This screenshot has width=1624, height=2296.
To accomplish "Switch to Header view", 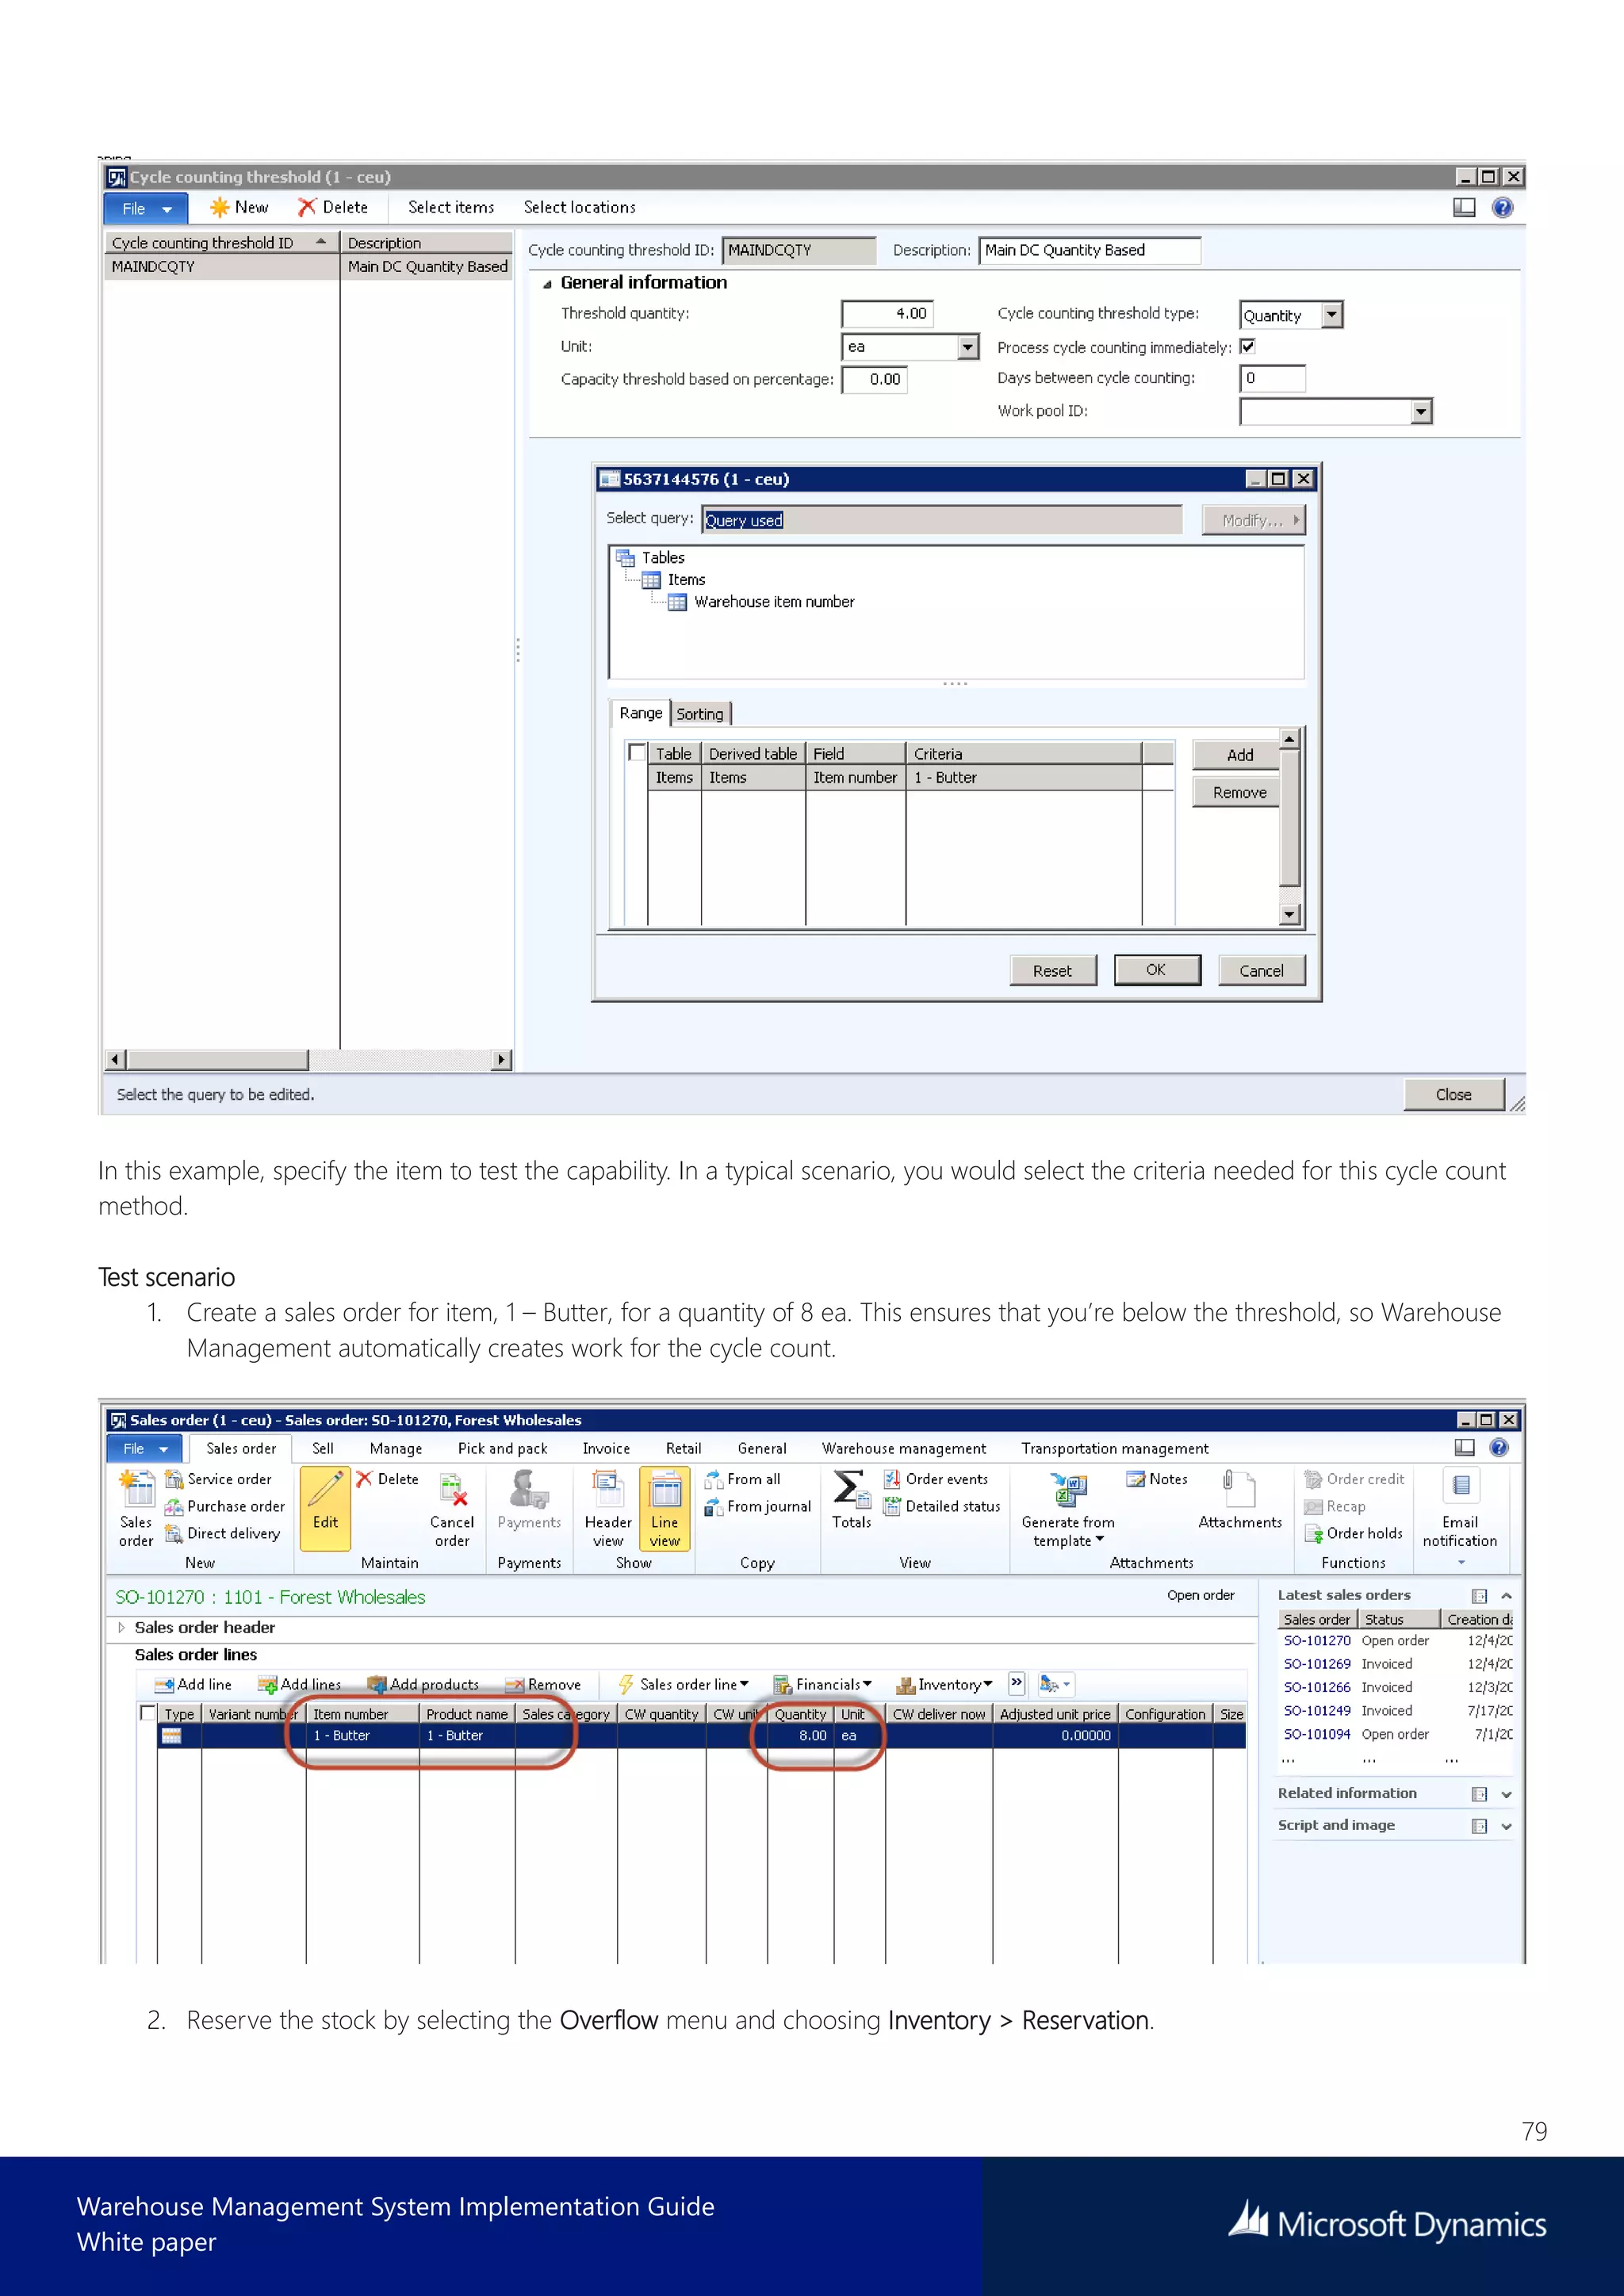I will [x=608, y=1509].
